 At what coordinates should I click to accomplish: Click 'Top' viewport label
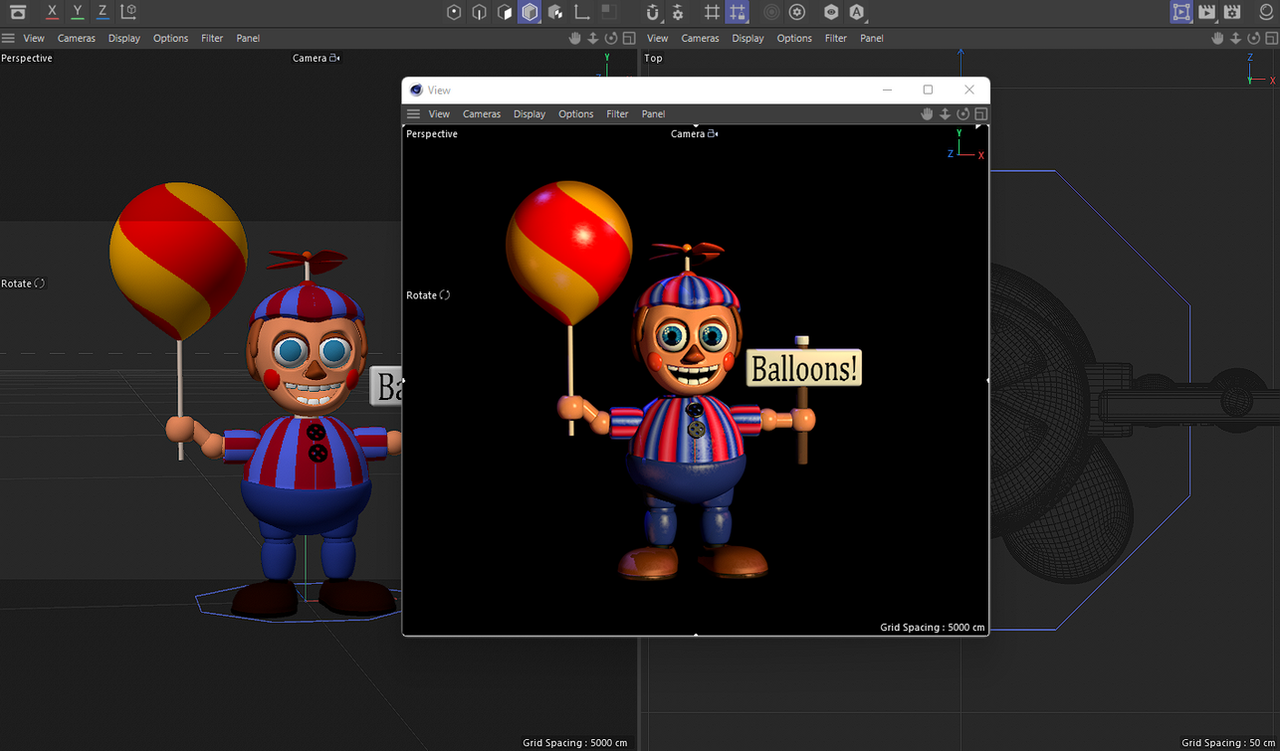653,58
